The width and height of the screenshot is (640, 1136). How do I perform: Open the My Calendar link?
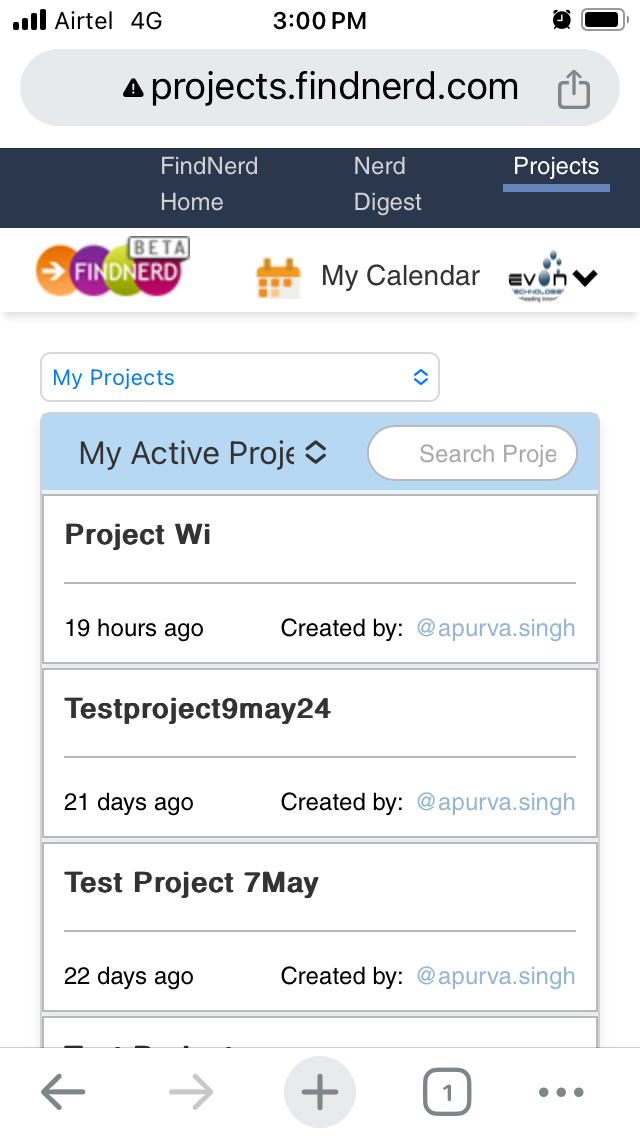[x=400, y=276]
